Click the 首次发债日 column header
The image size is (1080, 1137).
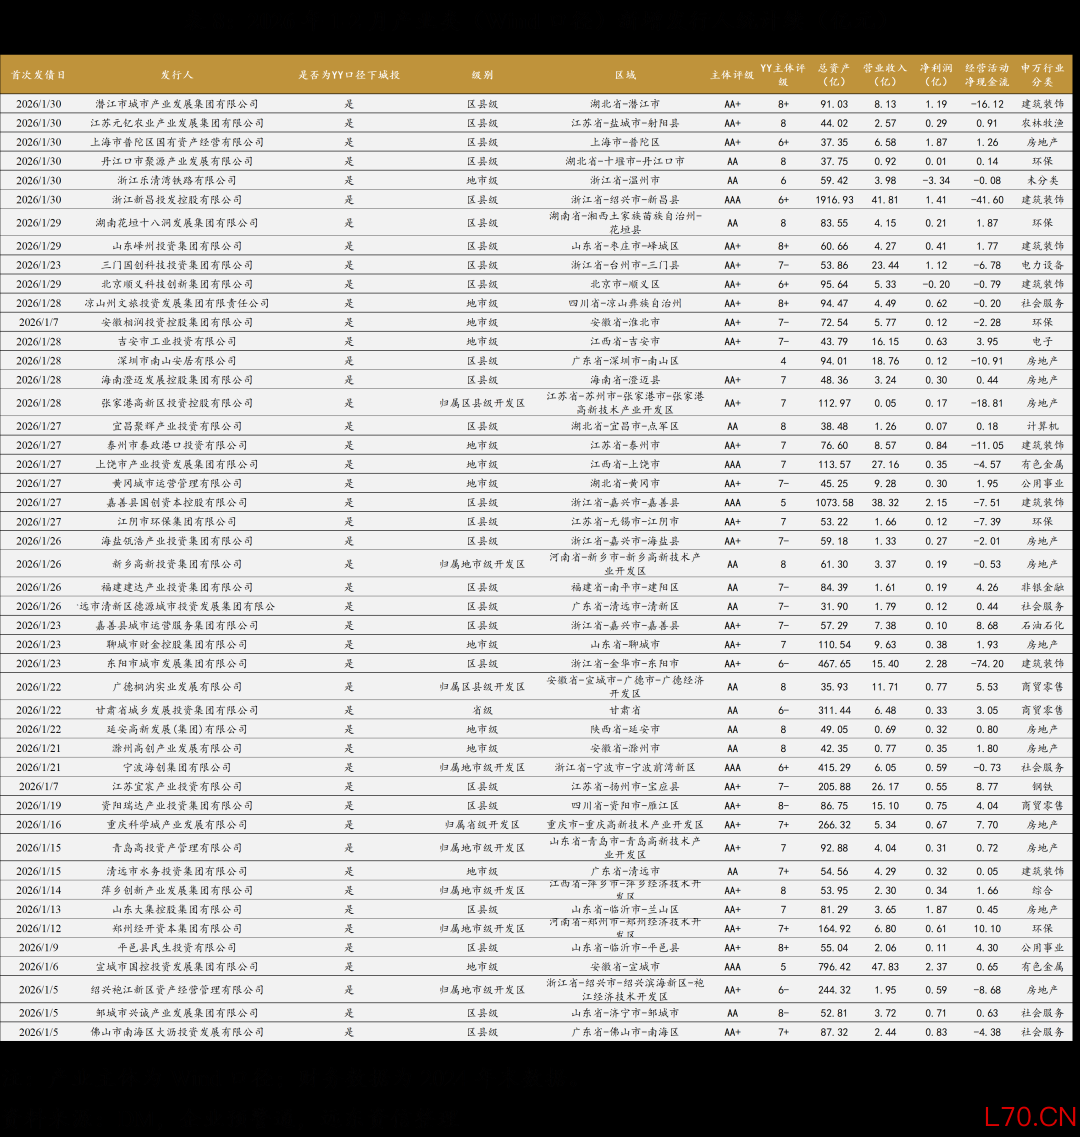[38, 75]
